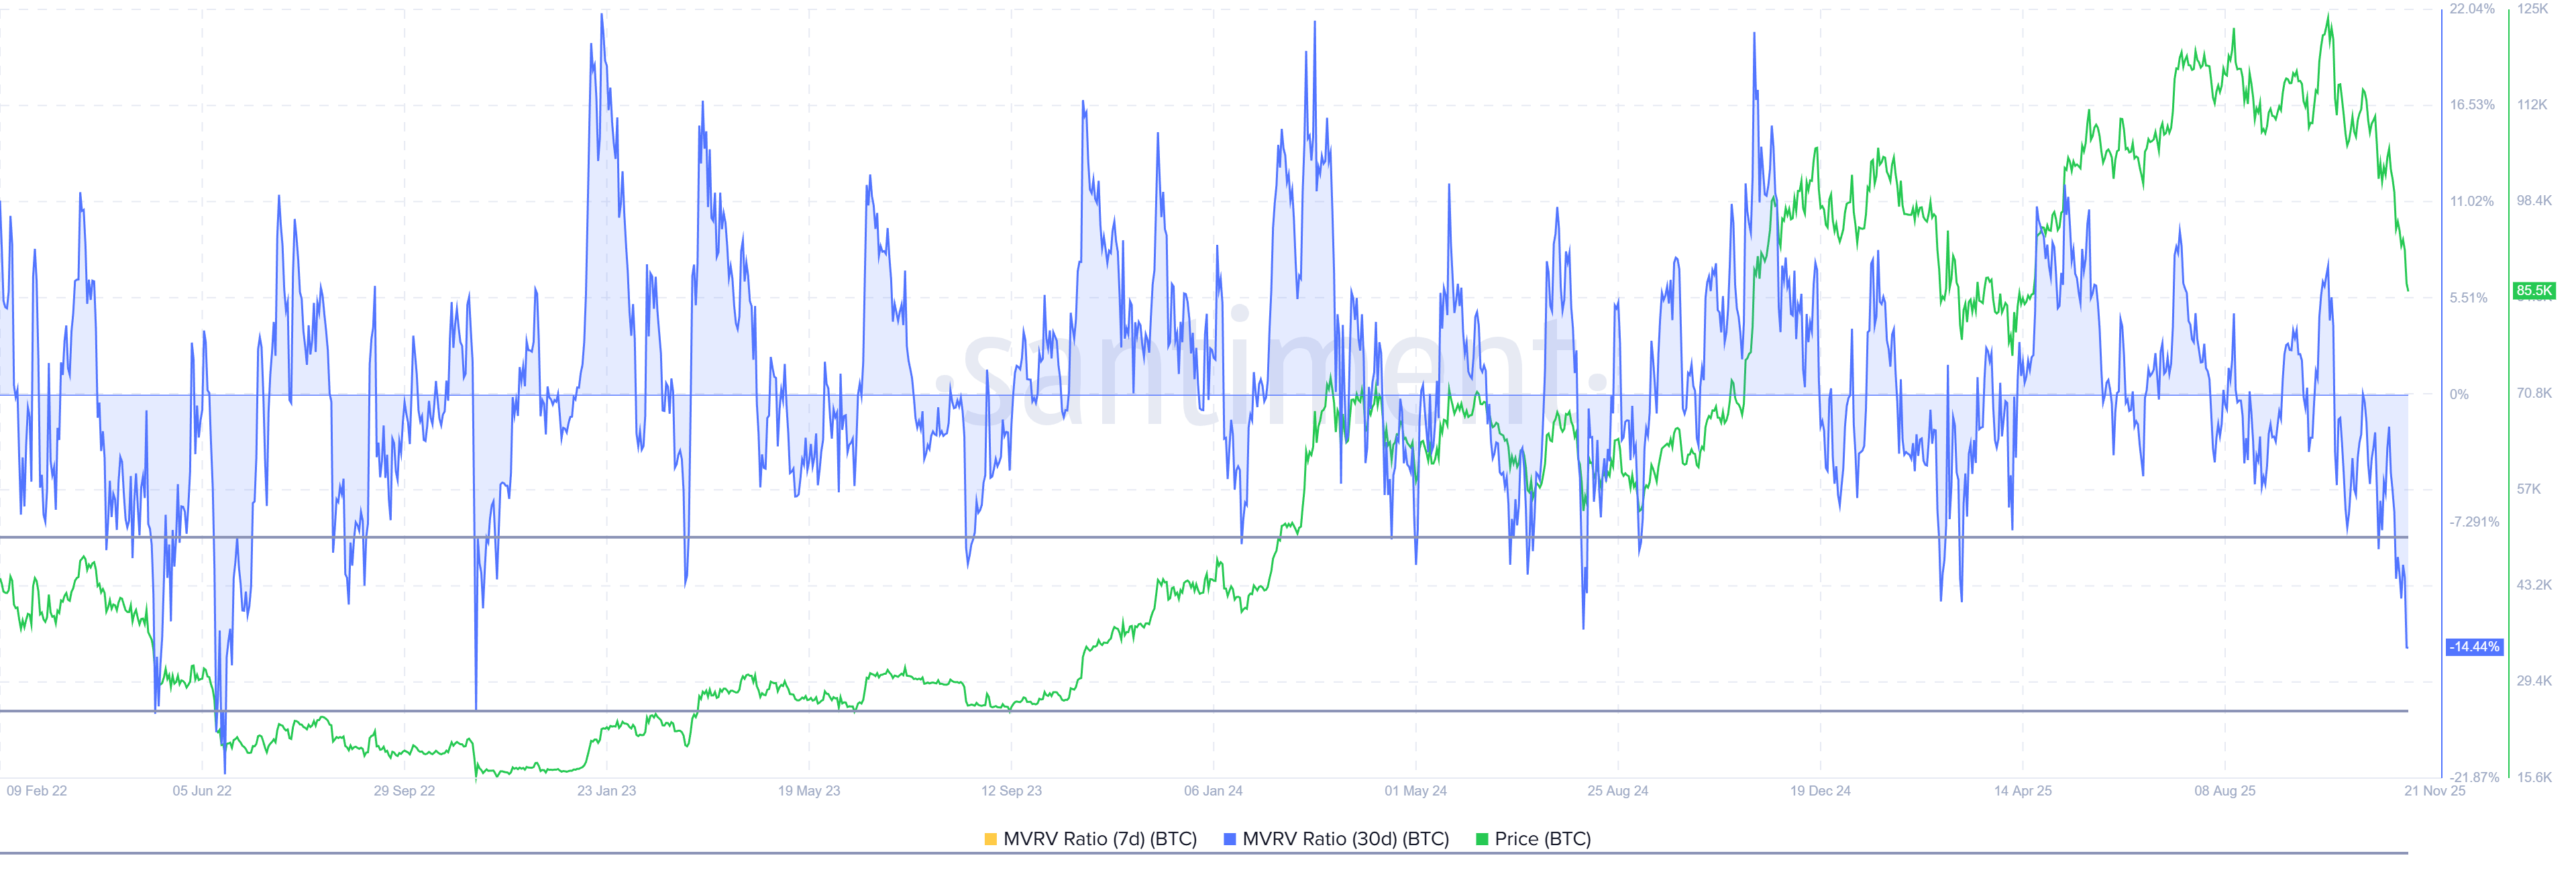Click the 15.6K bottom price axis label
Image resolution: width=2576 pixels, height=872 pixels.
click(x=2534, y=777)
